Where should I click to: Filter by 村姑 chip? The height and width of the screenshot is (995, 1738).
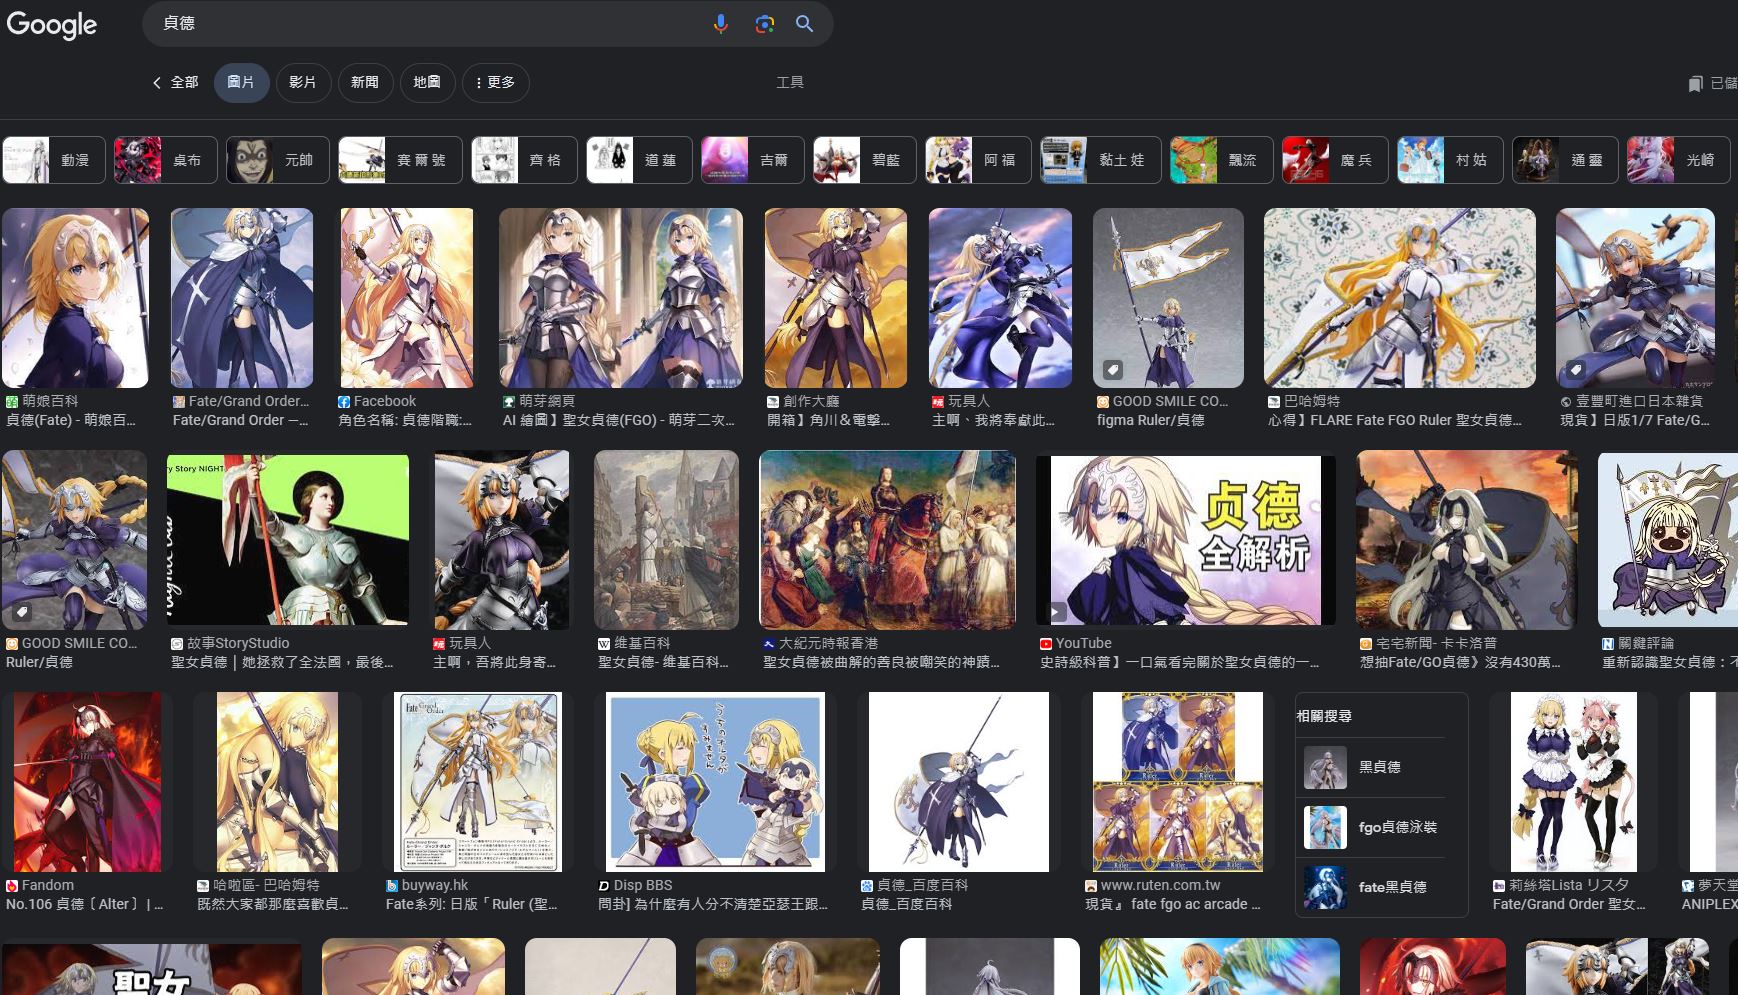click(1450, 160)
